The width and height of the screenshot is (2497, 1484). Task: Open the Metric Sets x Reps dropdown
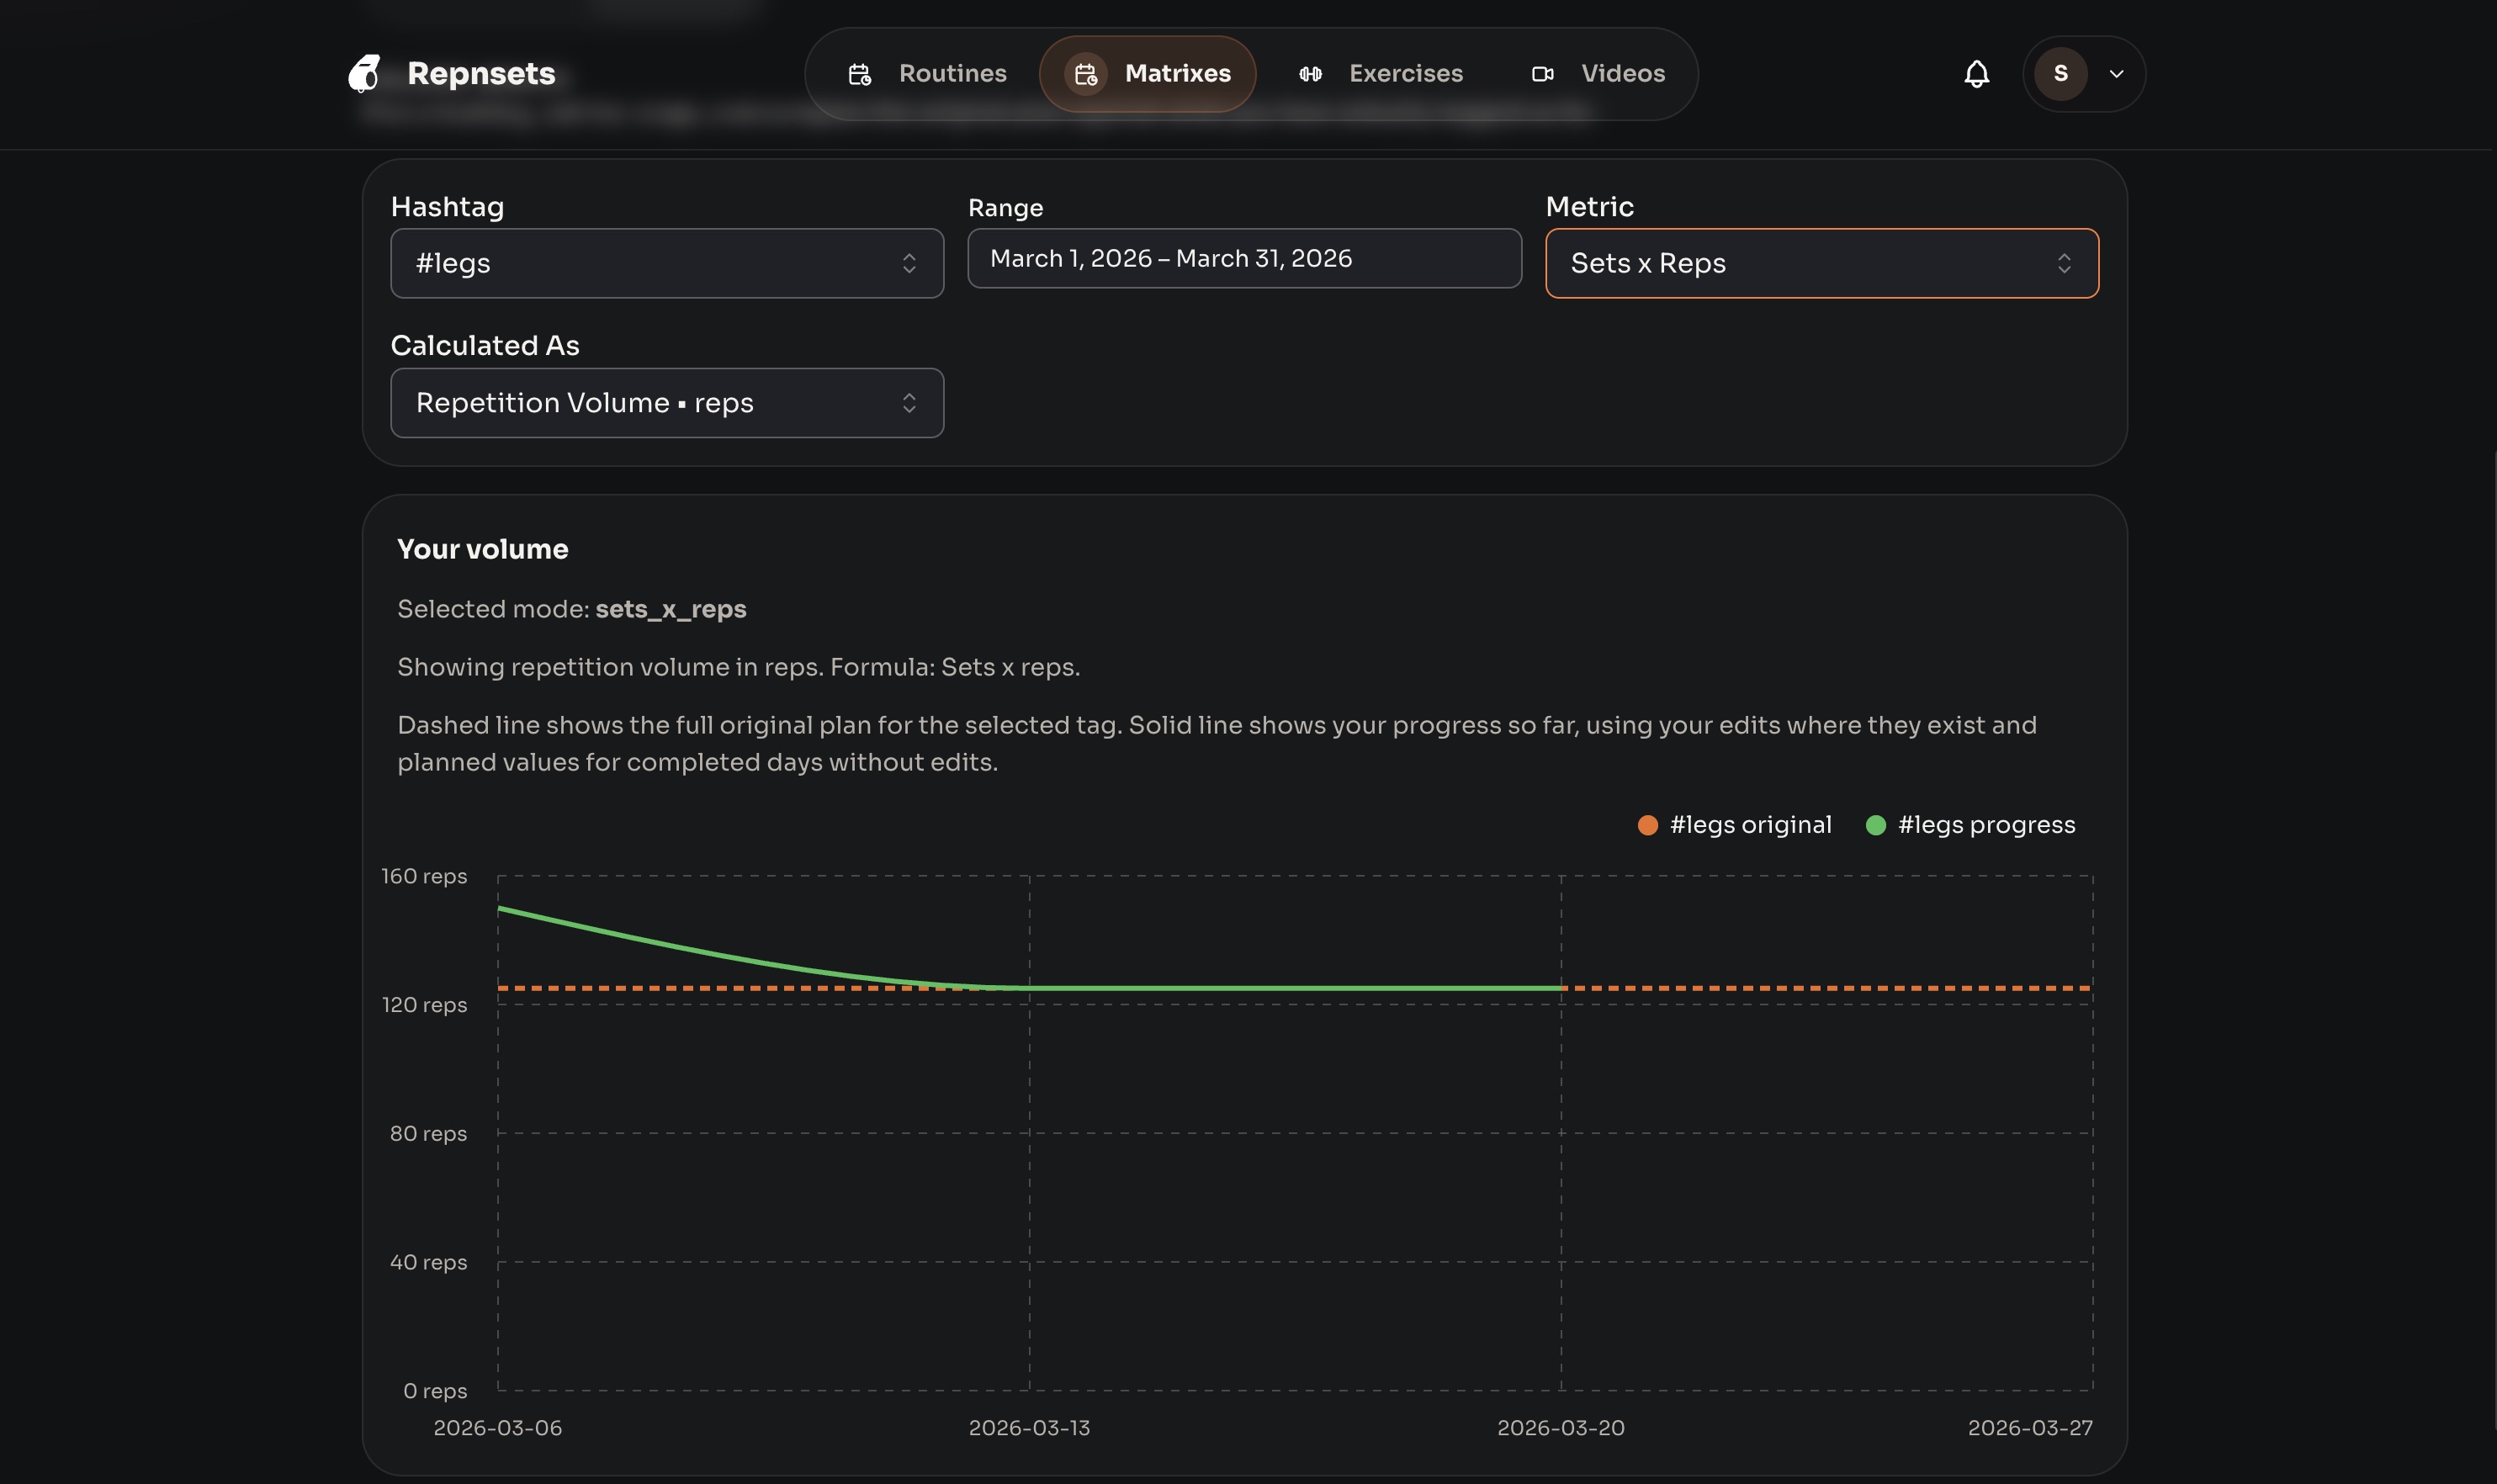(x=1821, y=263)
